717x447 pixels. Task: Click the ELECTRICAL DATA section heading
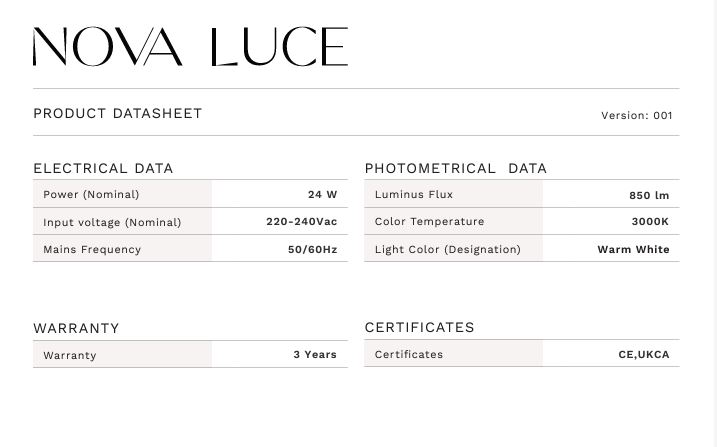tap(103, 169)
